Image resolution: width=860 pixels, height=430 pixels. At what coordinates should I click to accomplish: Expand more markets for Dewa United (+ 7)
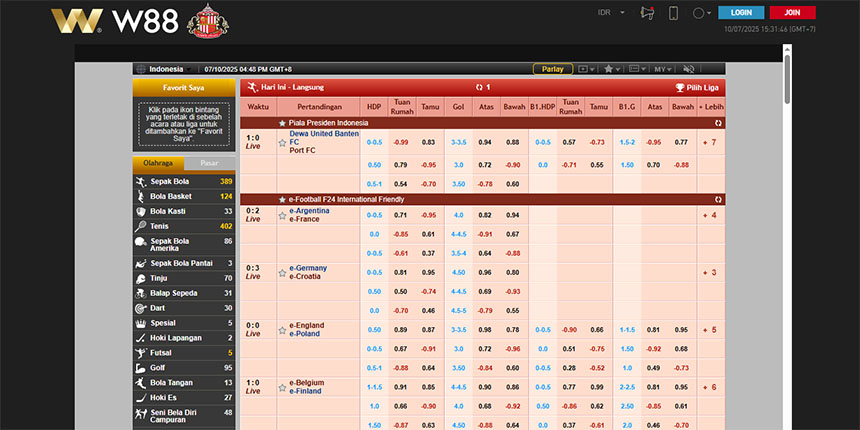point(710,142)
